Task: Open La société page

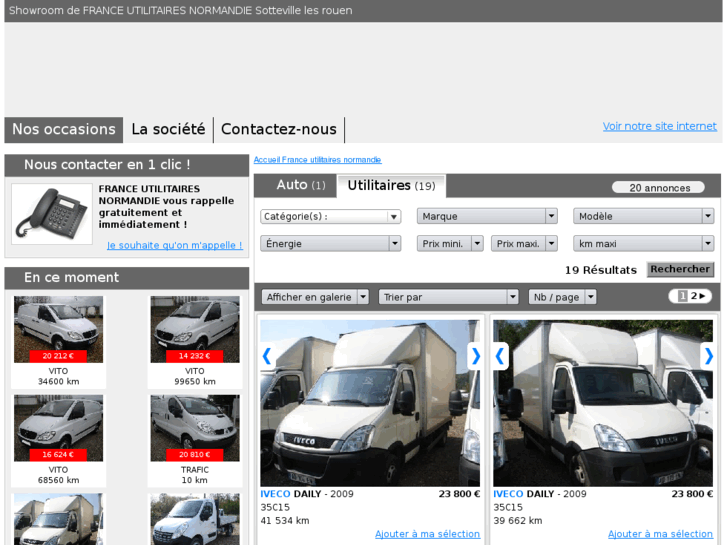Action: 168,129
